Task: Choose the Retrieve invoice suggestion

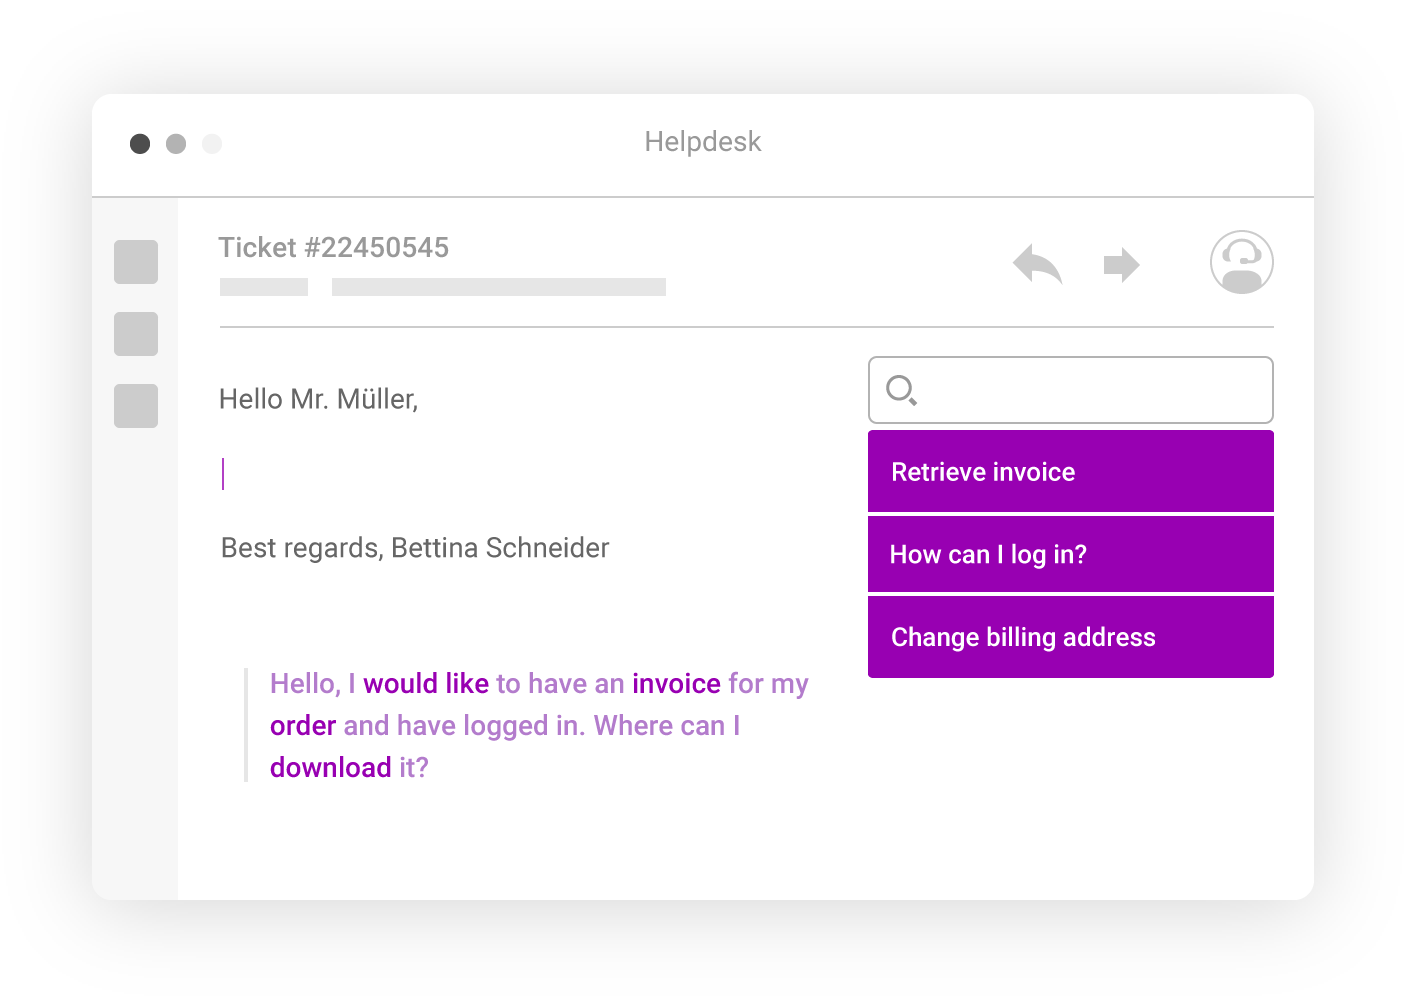Action: (x=1071, y=471)
